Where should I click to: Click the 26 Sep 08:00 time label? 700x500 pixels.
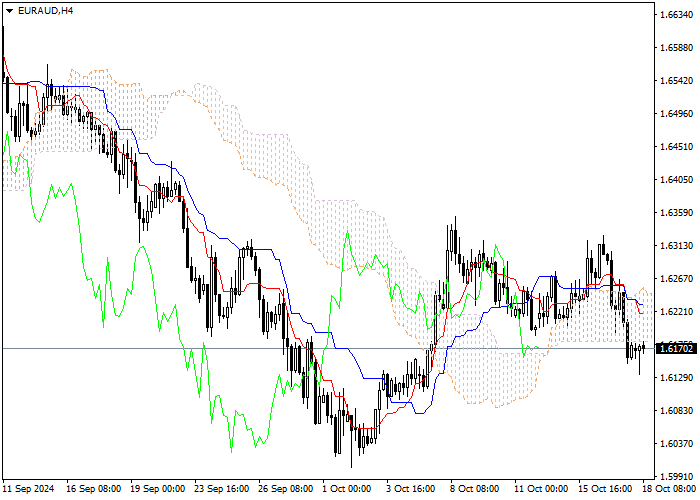(x=286, y=489)
